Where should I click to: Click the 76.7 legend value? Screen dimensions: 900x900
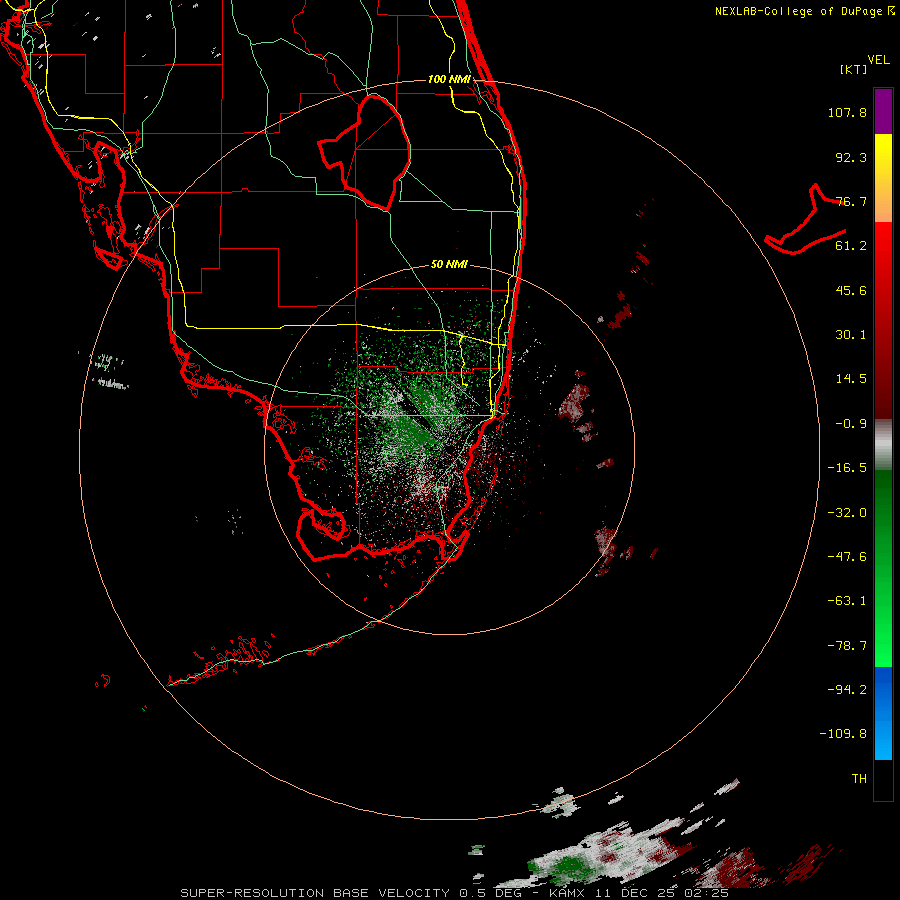click(x=851, y=201)
